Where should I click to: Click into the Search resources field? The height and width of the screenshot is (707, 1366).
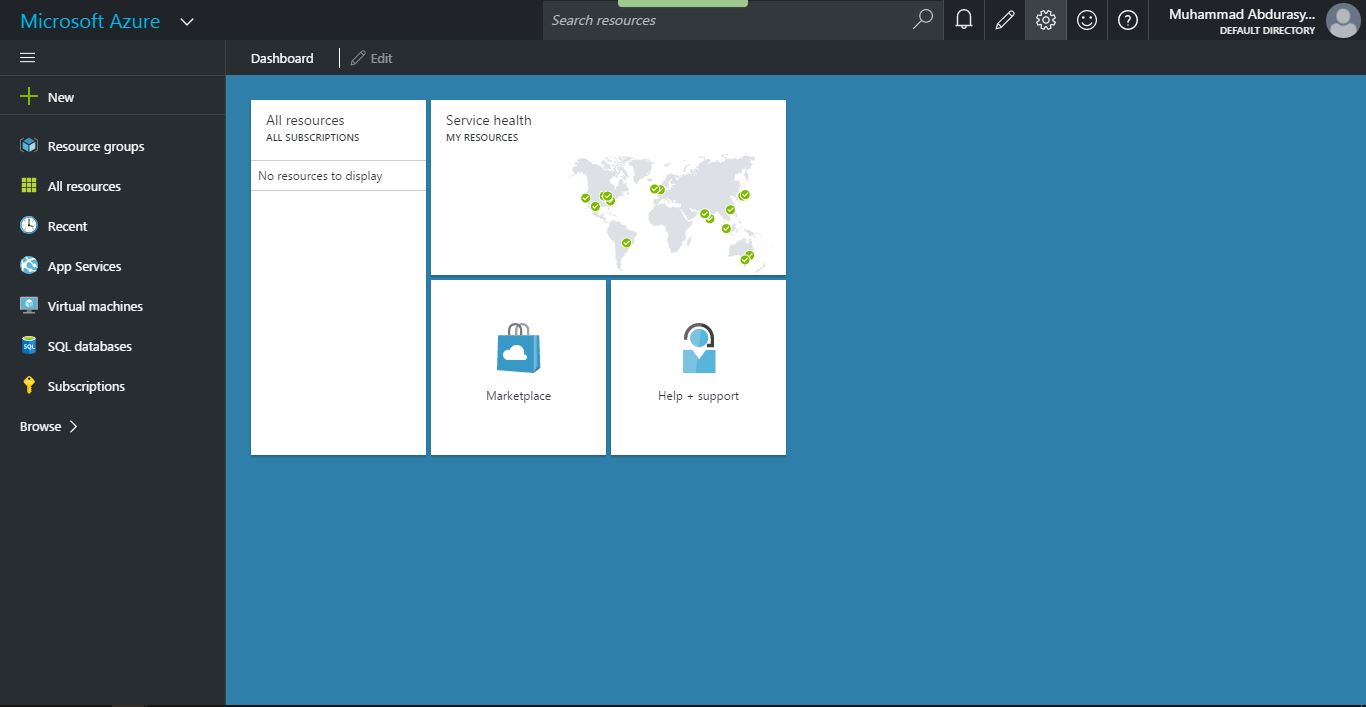tap(728, 20)
